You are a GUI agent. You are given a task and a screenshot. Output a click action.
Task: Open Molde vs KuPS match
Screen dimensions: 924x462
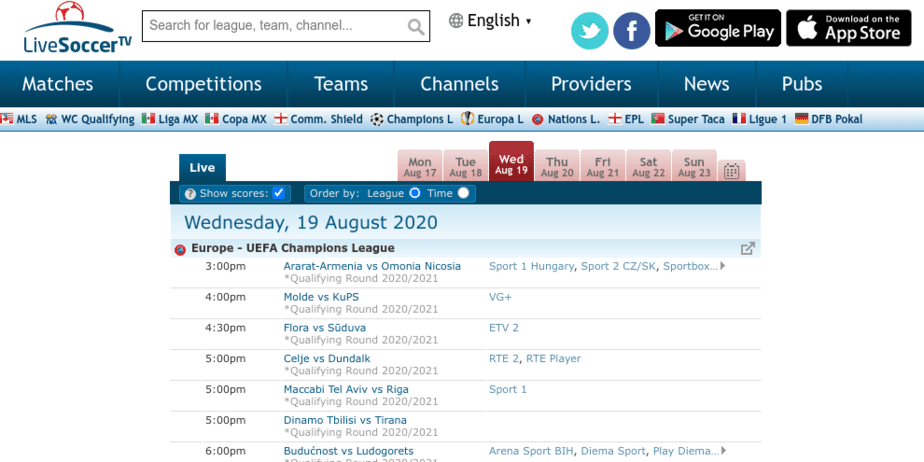pyautogui.click(x=321, y=297)
